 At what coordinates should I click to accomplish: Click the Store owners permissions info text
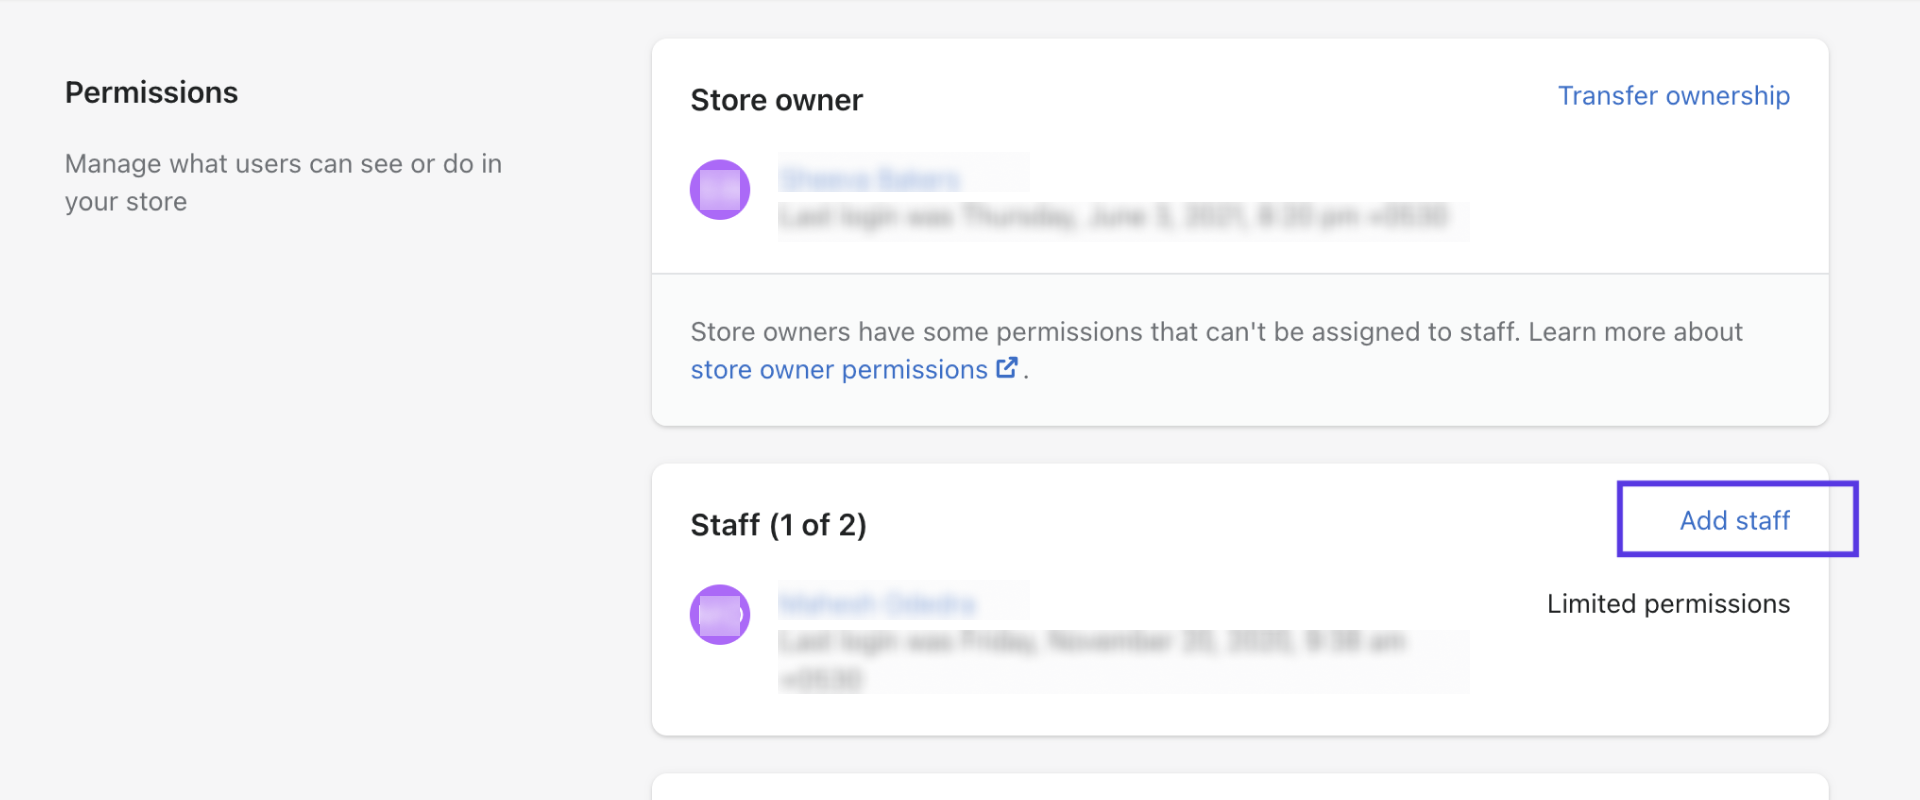(x=1217, y=351)
